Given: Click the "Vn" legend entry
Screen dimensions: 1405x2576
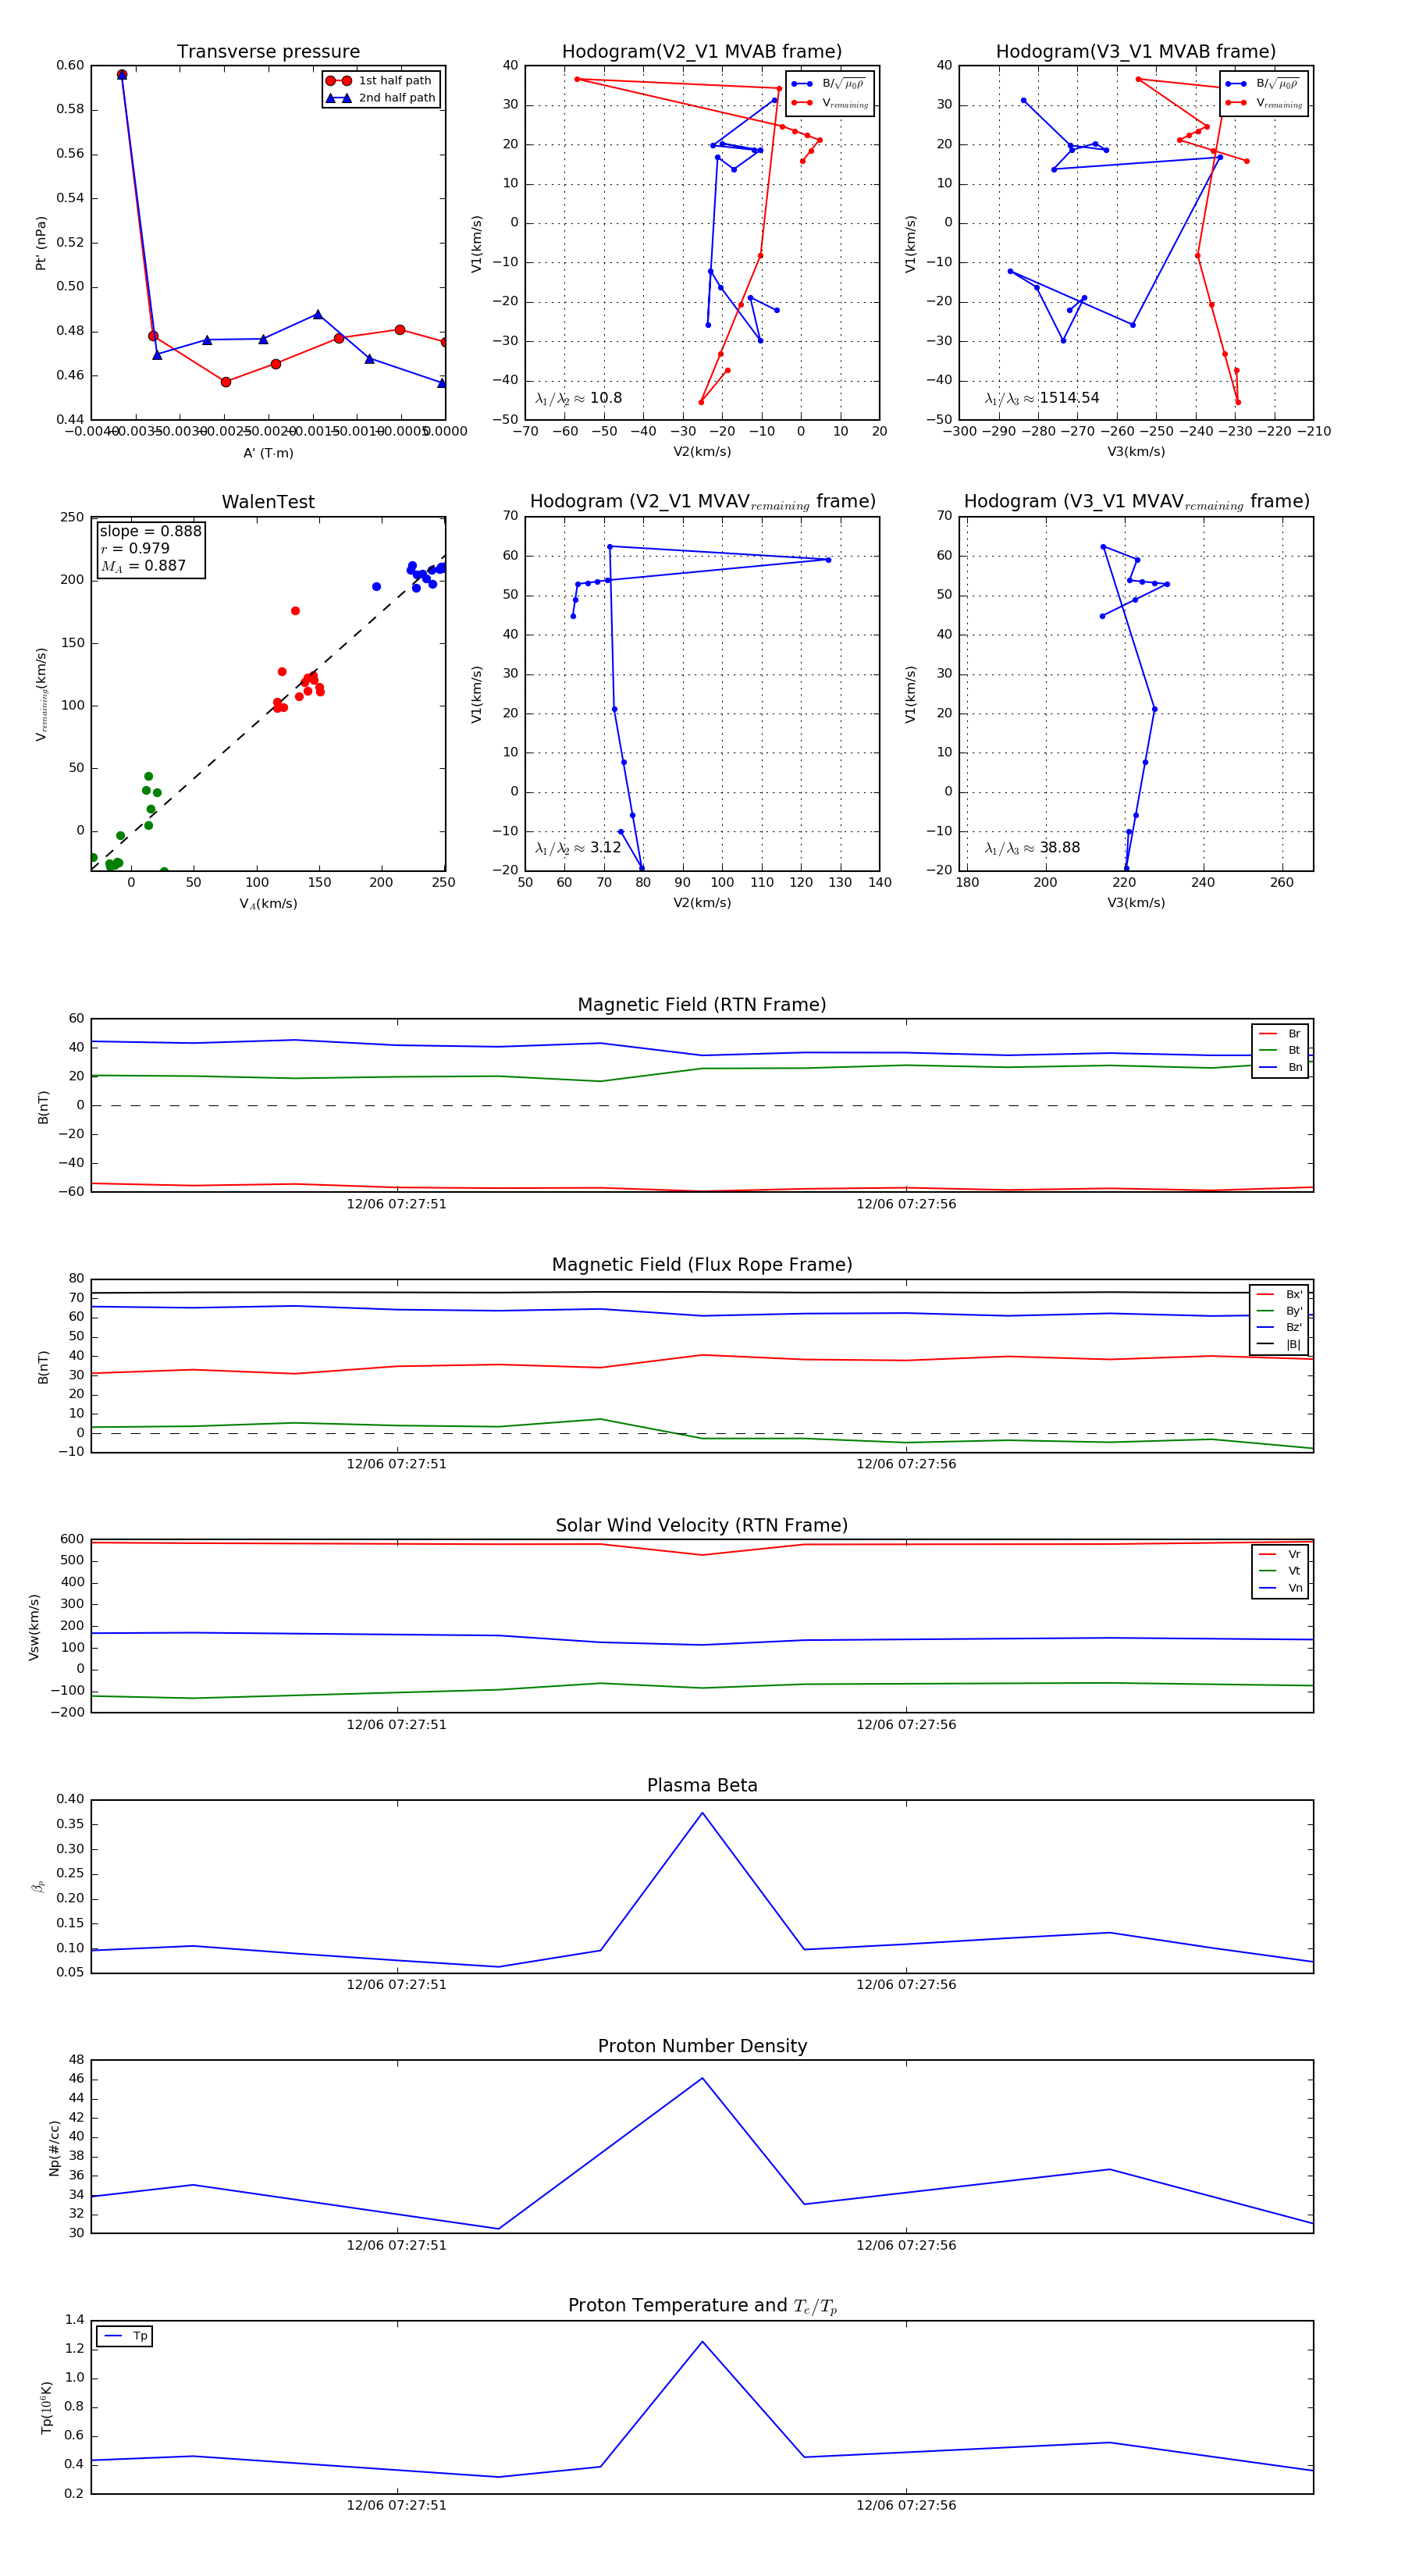Looking at the screenshot, I should click(1280, 1588).
